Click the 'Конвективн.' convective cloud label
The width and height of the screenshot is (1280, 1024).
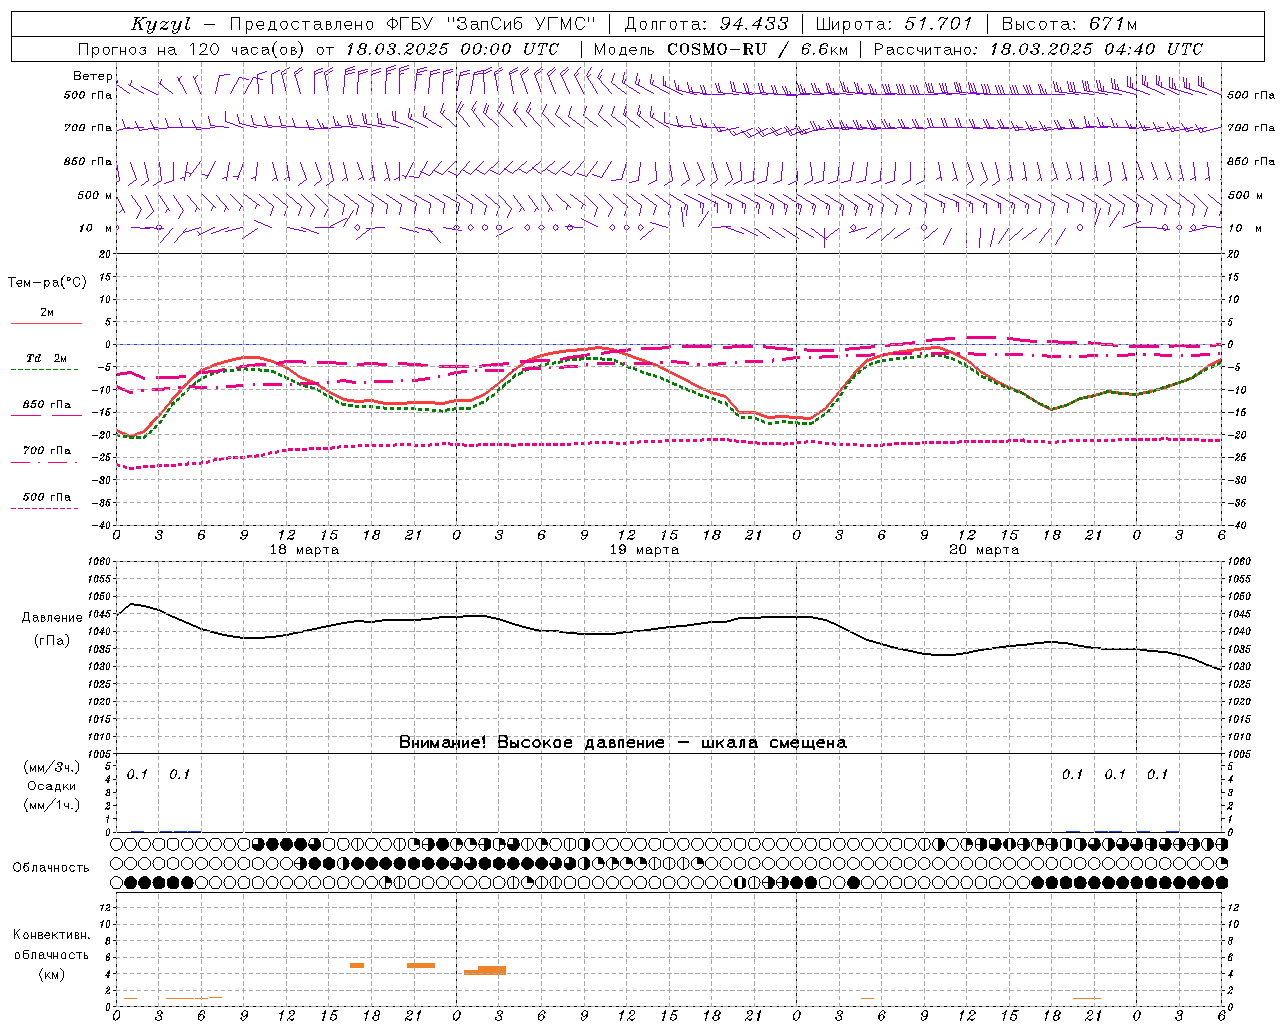point(52,935)
